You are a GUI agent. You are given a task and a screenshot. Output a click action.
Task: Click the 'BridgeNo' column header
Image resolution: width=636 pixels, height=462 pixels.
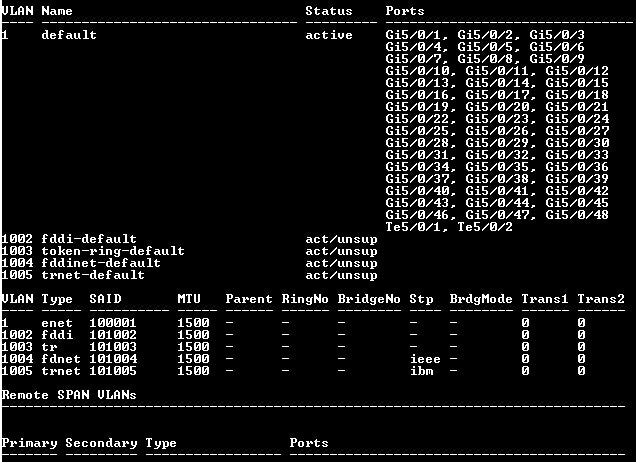(369, 299)
